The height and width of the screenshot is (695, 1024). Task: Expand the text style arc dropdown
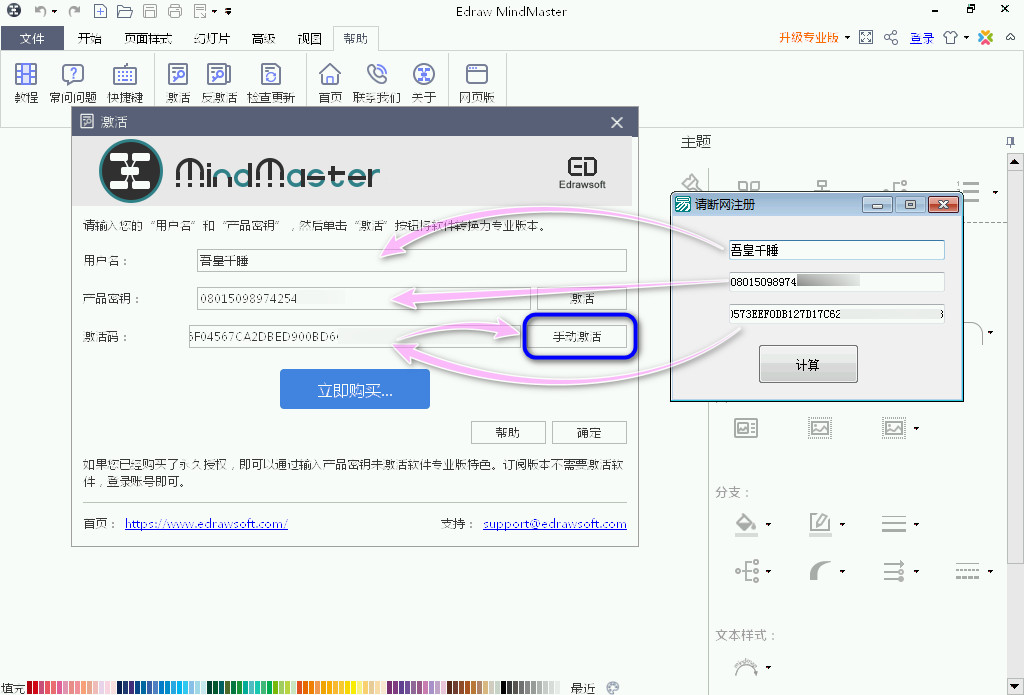pyautogui.click(x=768, y=667)
